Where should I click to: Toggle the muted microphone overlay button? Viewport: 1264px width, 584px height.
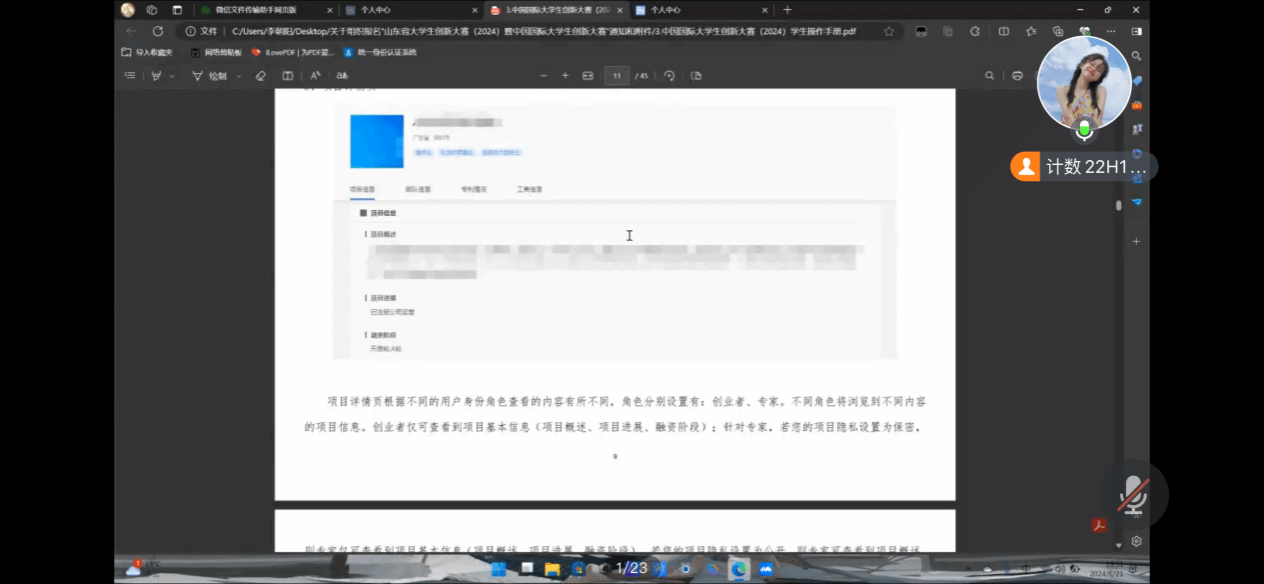click(1132, 494)
